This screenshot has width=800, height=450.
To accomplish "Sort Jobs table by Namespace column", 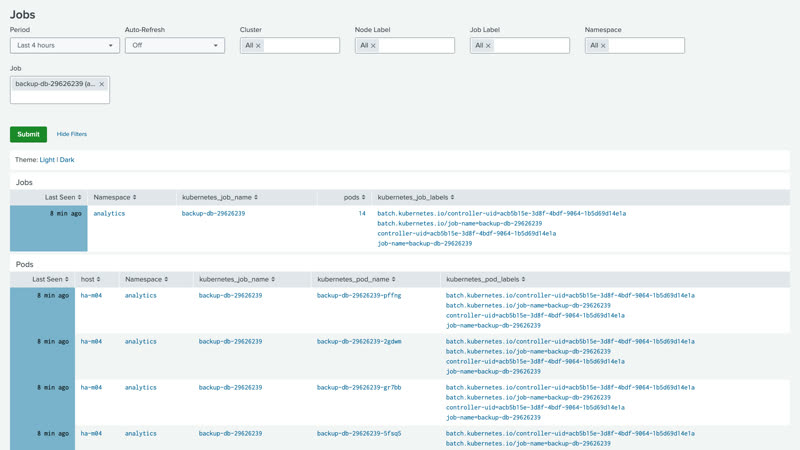I will [x=115, y=197].
